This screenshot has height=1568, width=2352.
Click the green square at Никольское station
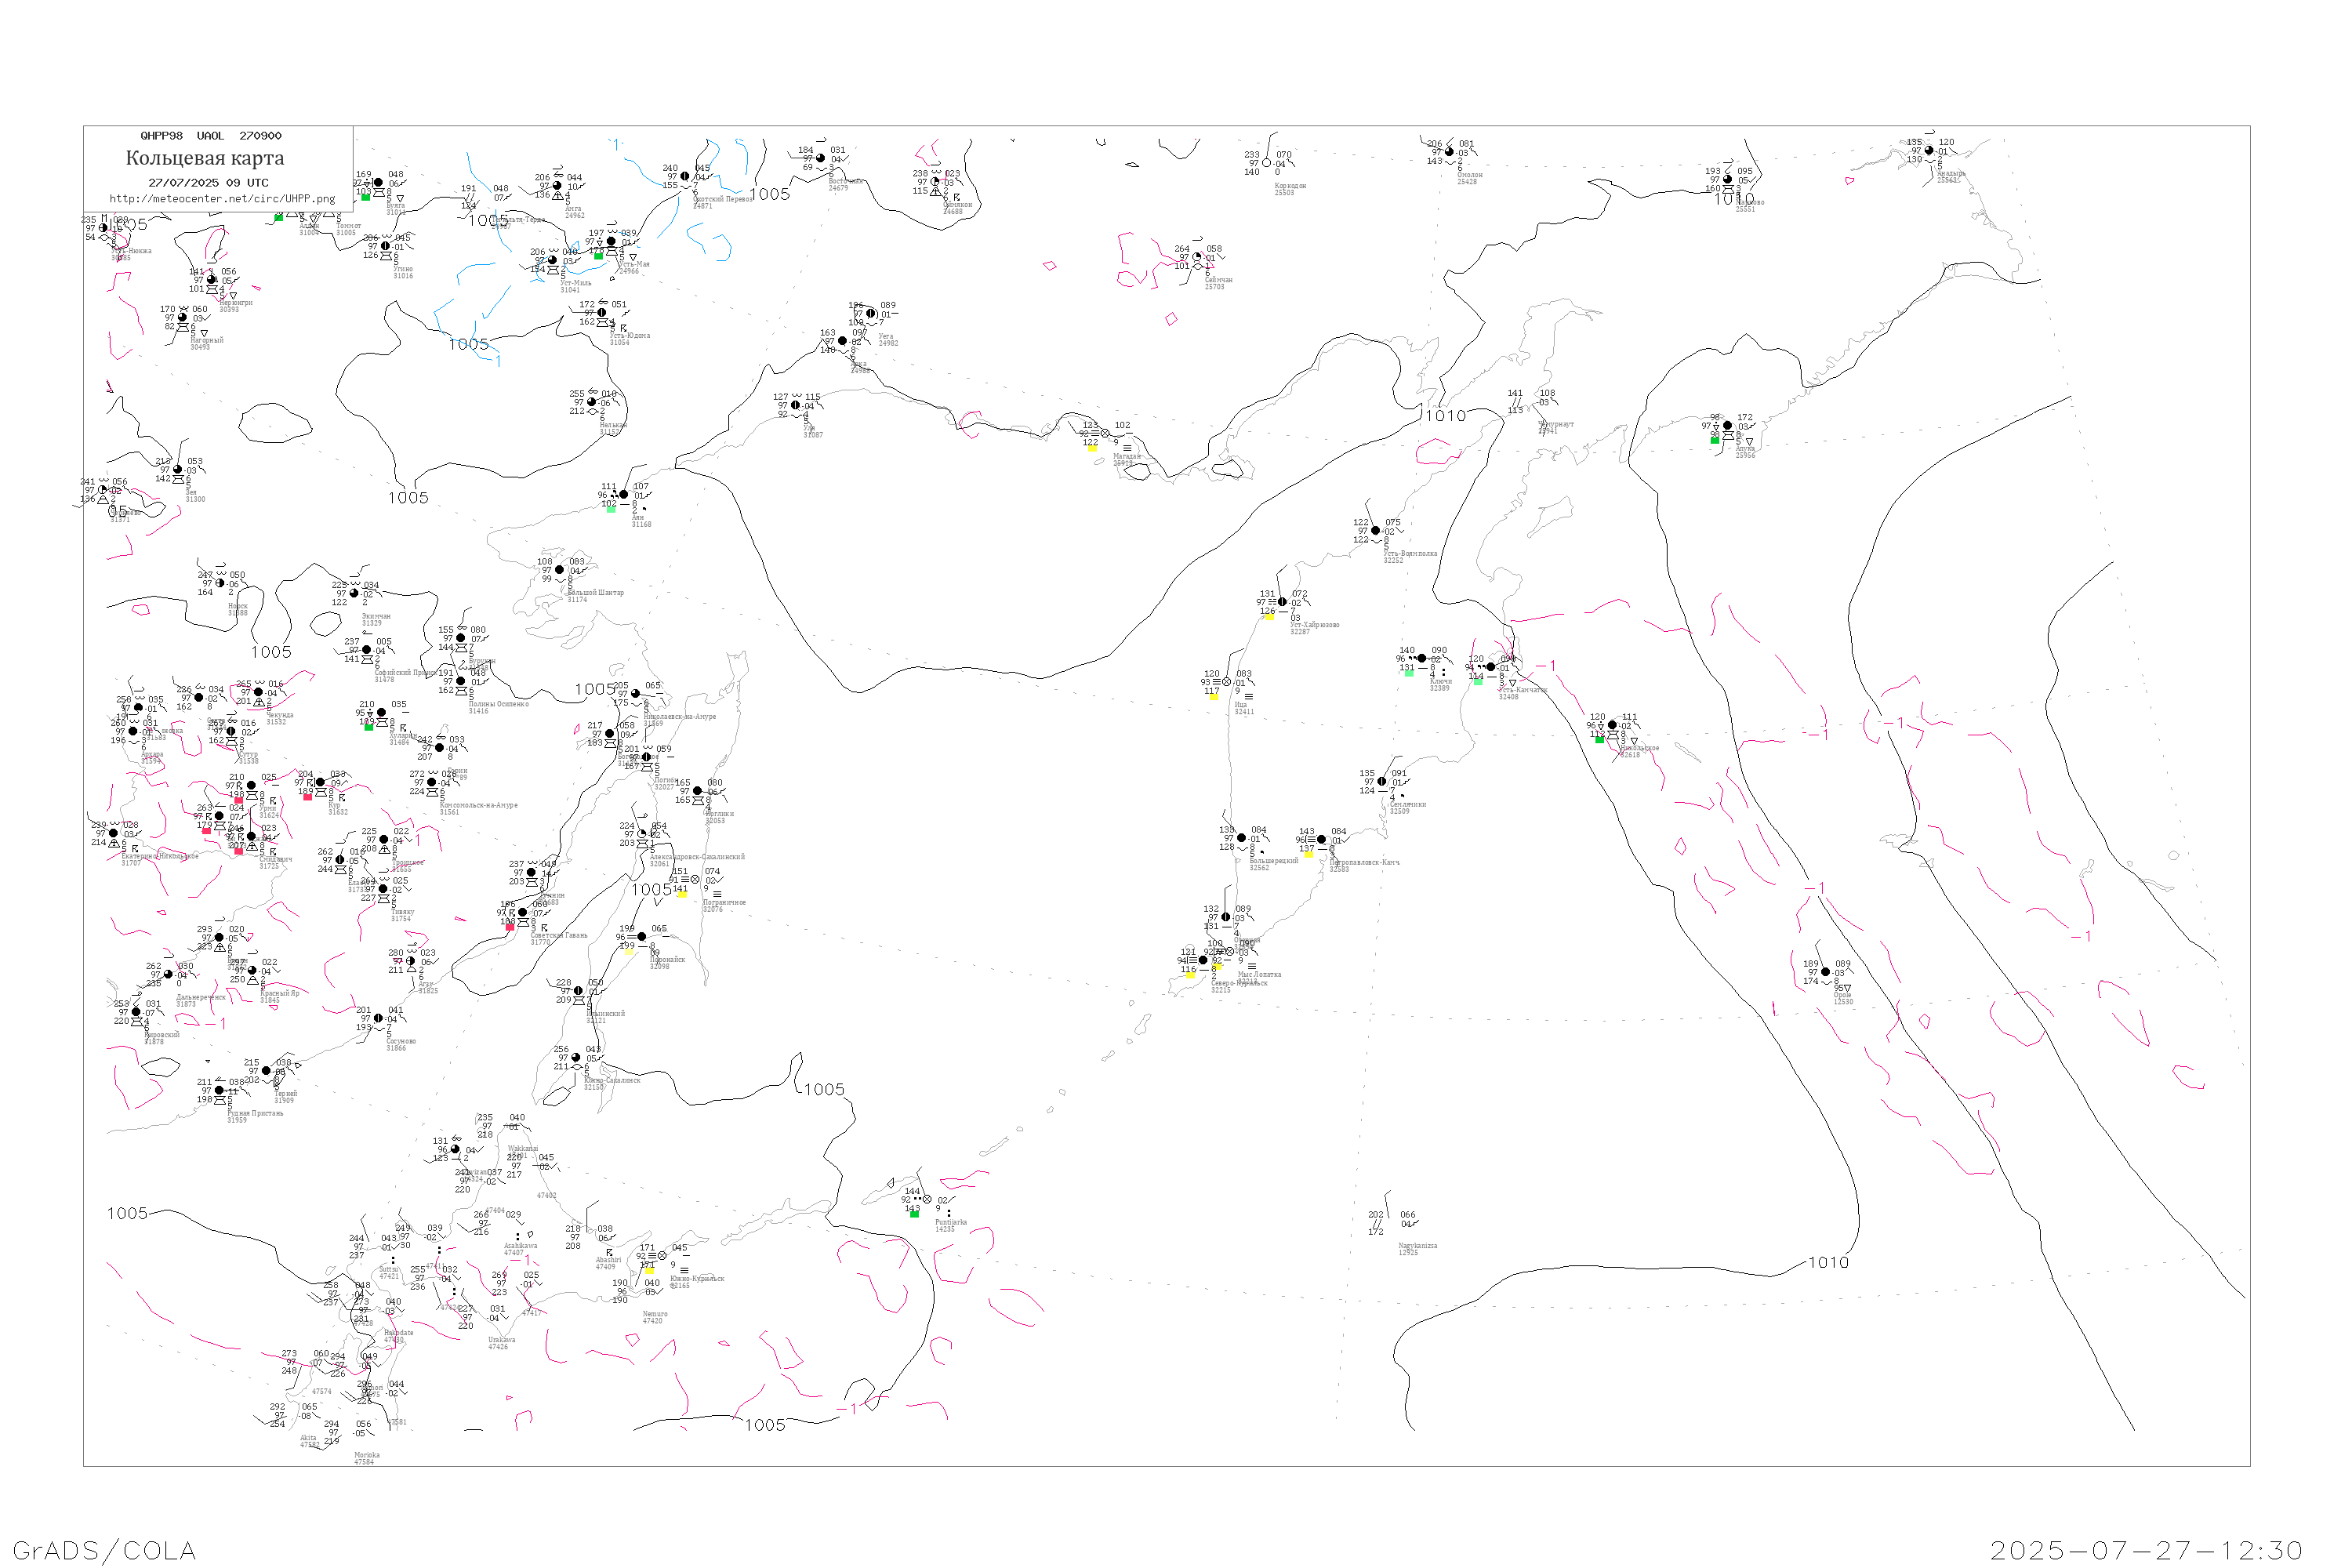1599,740
